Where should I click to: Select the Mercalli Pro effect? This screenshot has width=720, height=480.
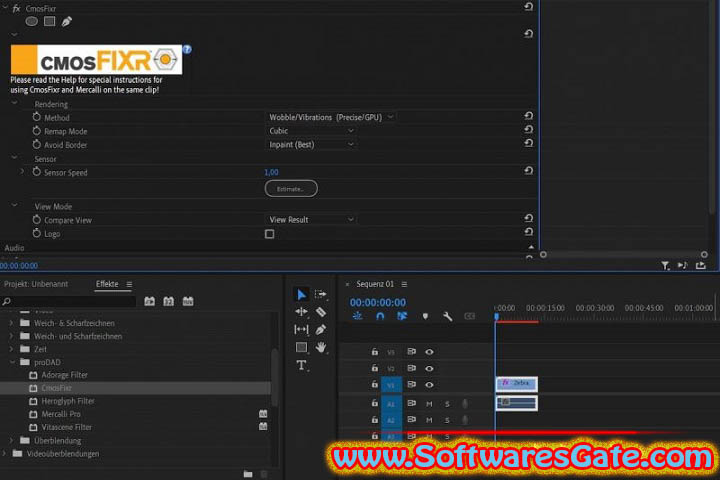61,414
